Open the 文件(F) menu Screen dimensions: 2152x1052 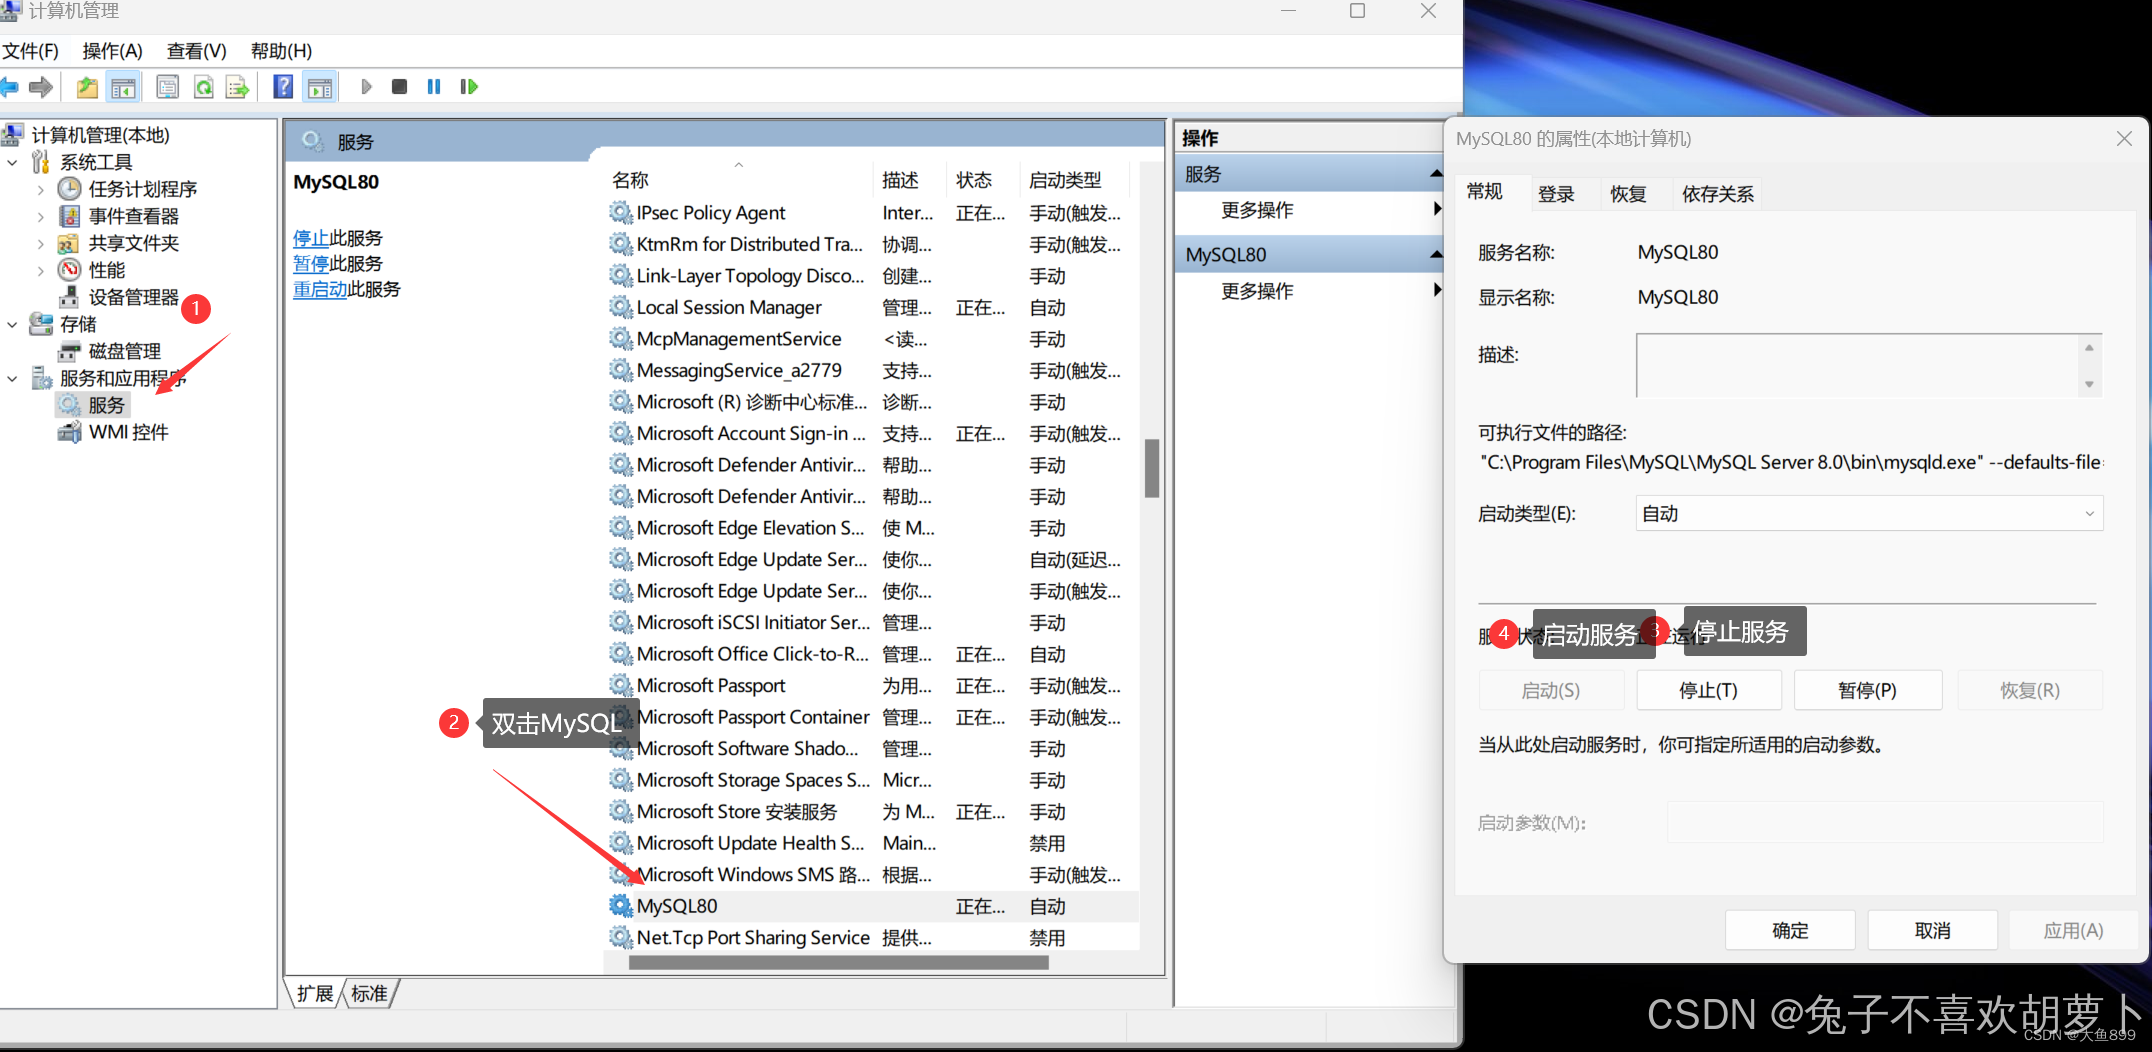(30, 51)
